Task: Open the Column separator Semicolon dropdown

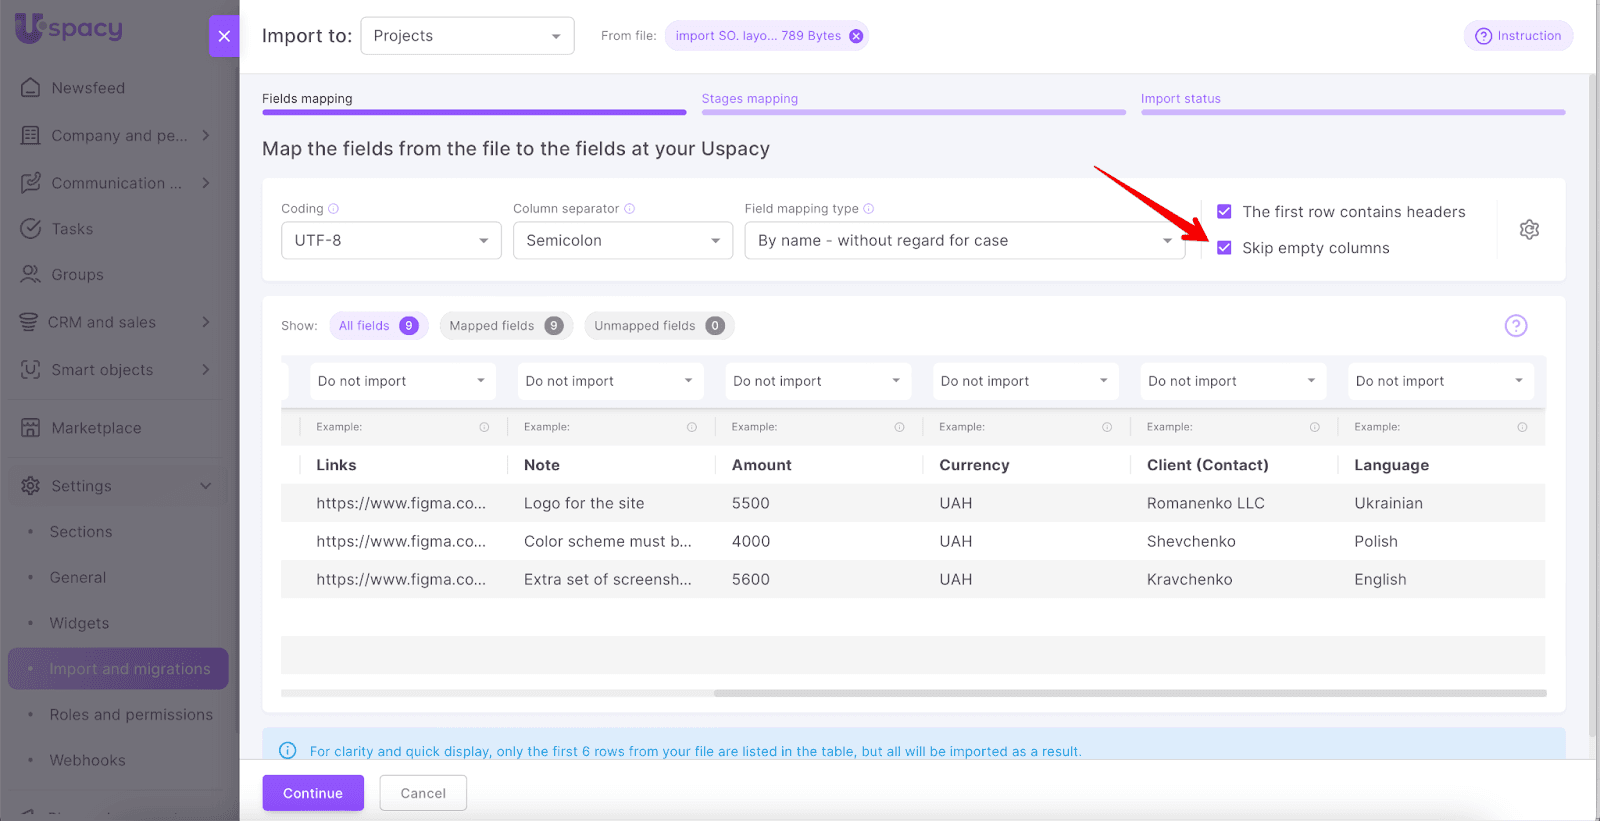Action: click(622, 241)
